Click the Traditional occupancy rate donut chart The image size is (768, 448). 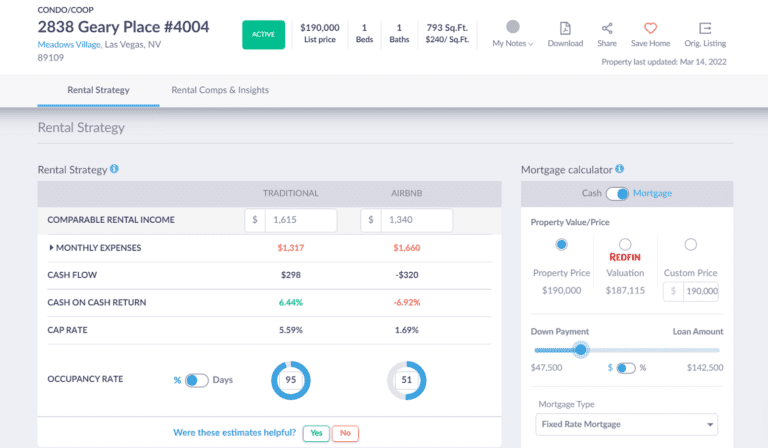[291, 380]
